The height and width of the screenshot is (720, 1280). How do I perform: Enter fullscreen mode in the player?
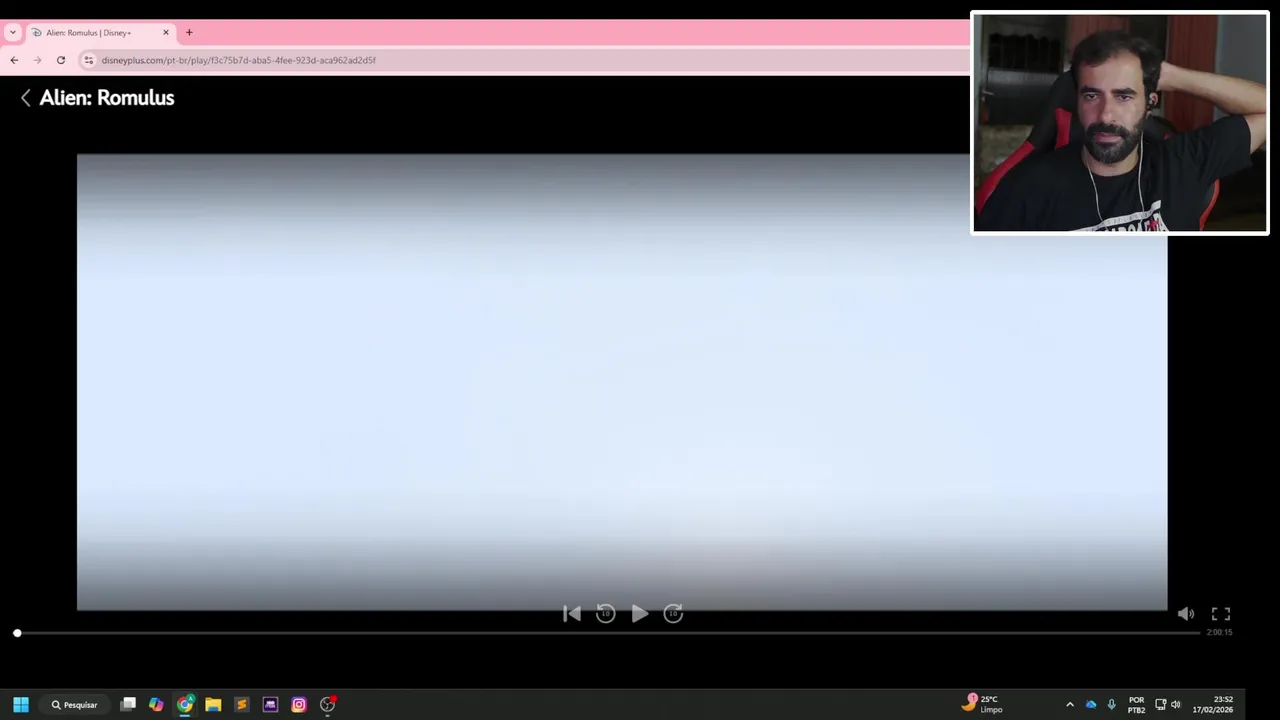pos(1221,614)
